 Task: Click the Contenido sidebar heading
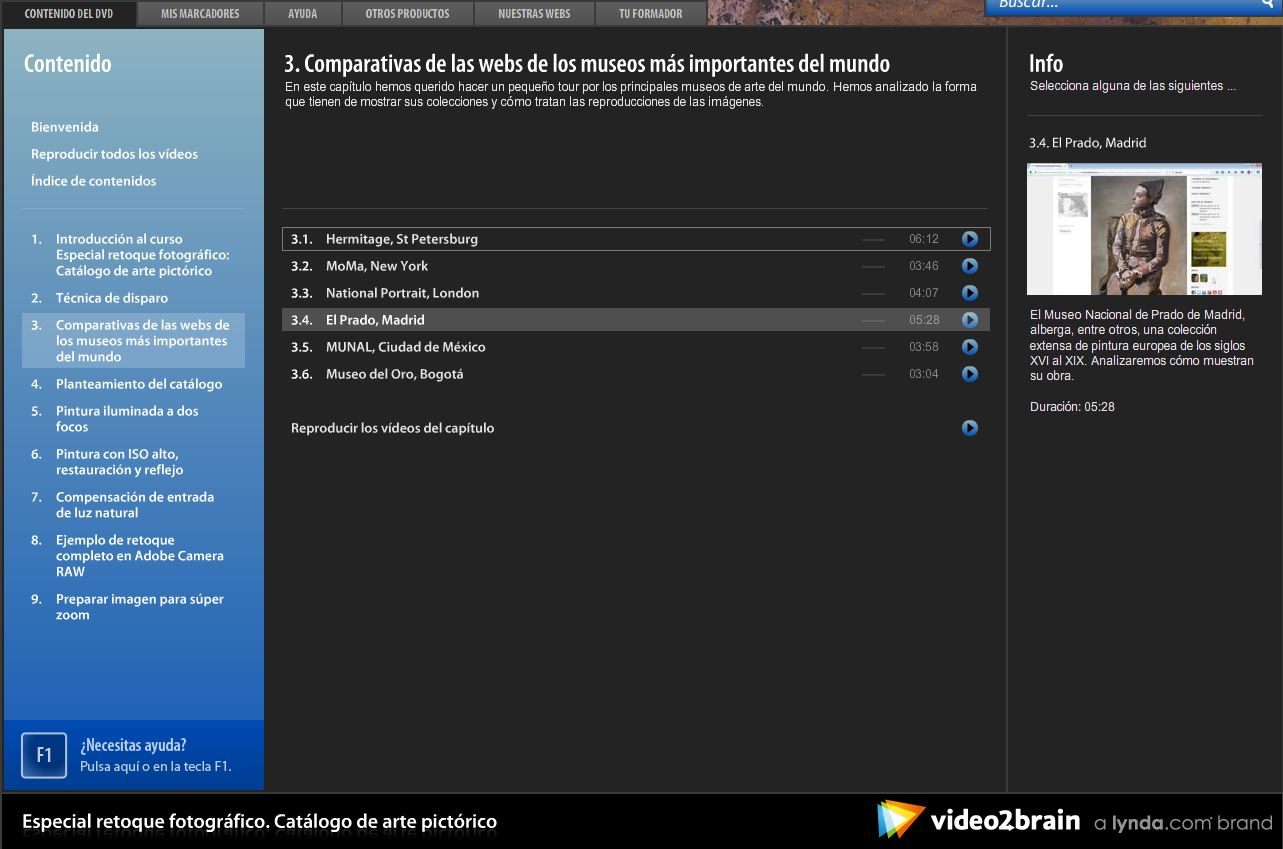68,63
